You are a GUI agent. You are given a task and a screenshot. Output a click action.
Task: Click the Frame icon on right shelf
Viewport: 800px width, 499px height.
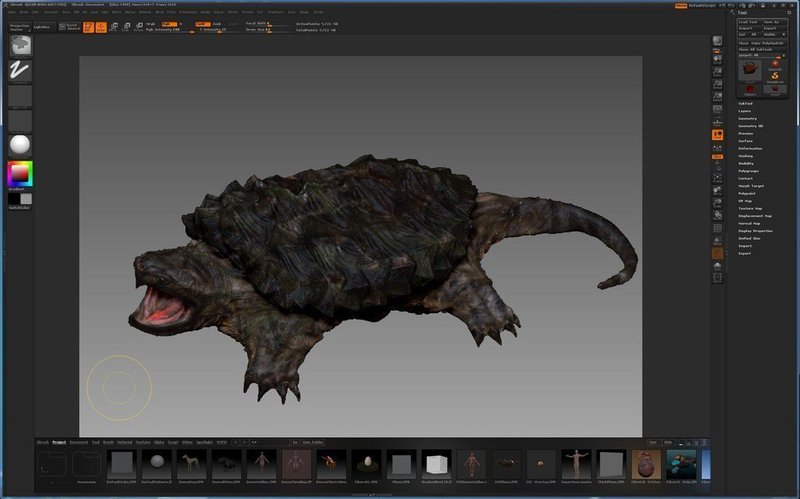pyautogui.click(x=717, y=178)
